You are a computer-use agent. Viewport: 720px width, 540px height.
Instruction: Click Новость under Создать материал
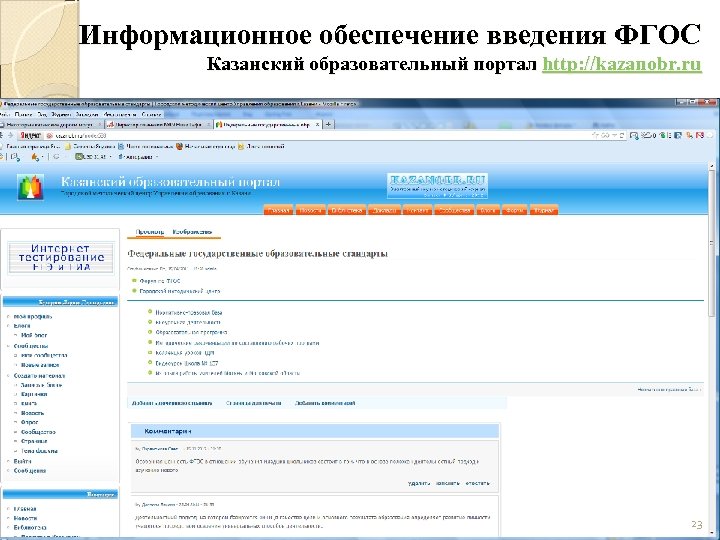tap(32, 413)
